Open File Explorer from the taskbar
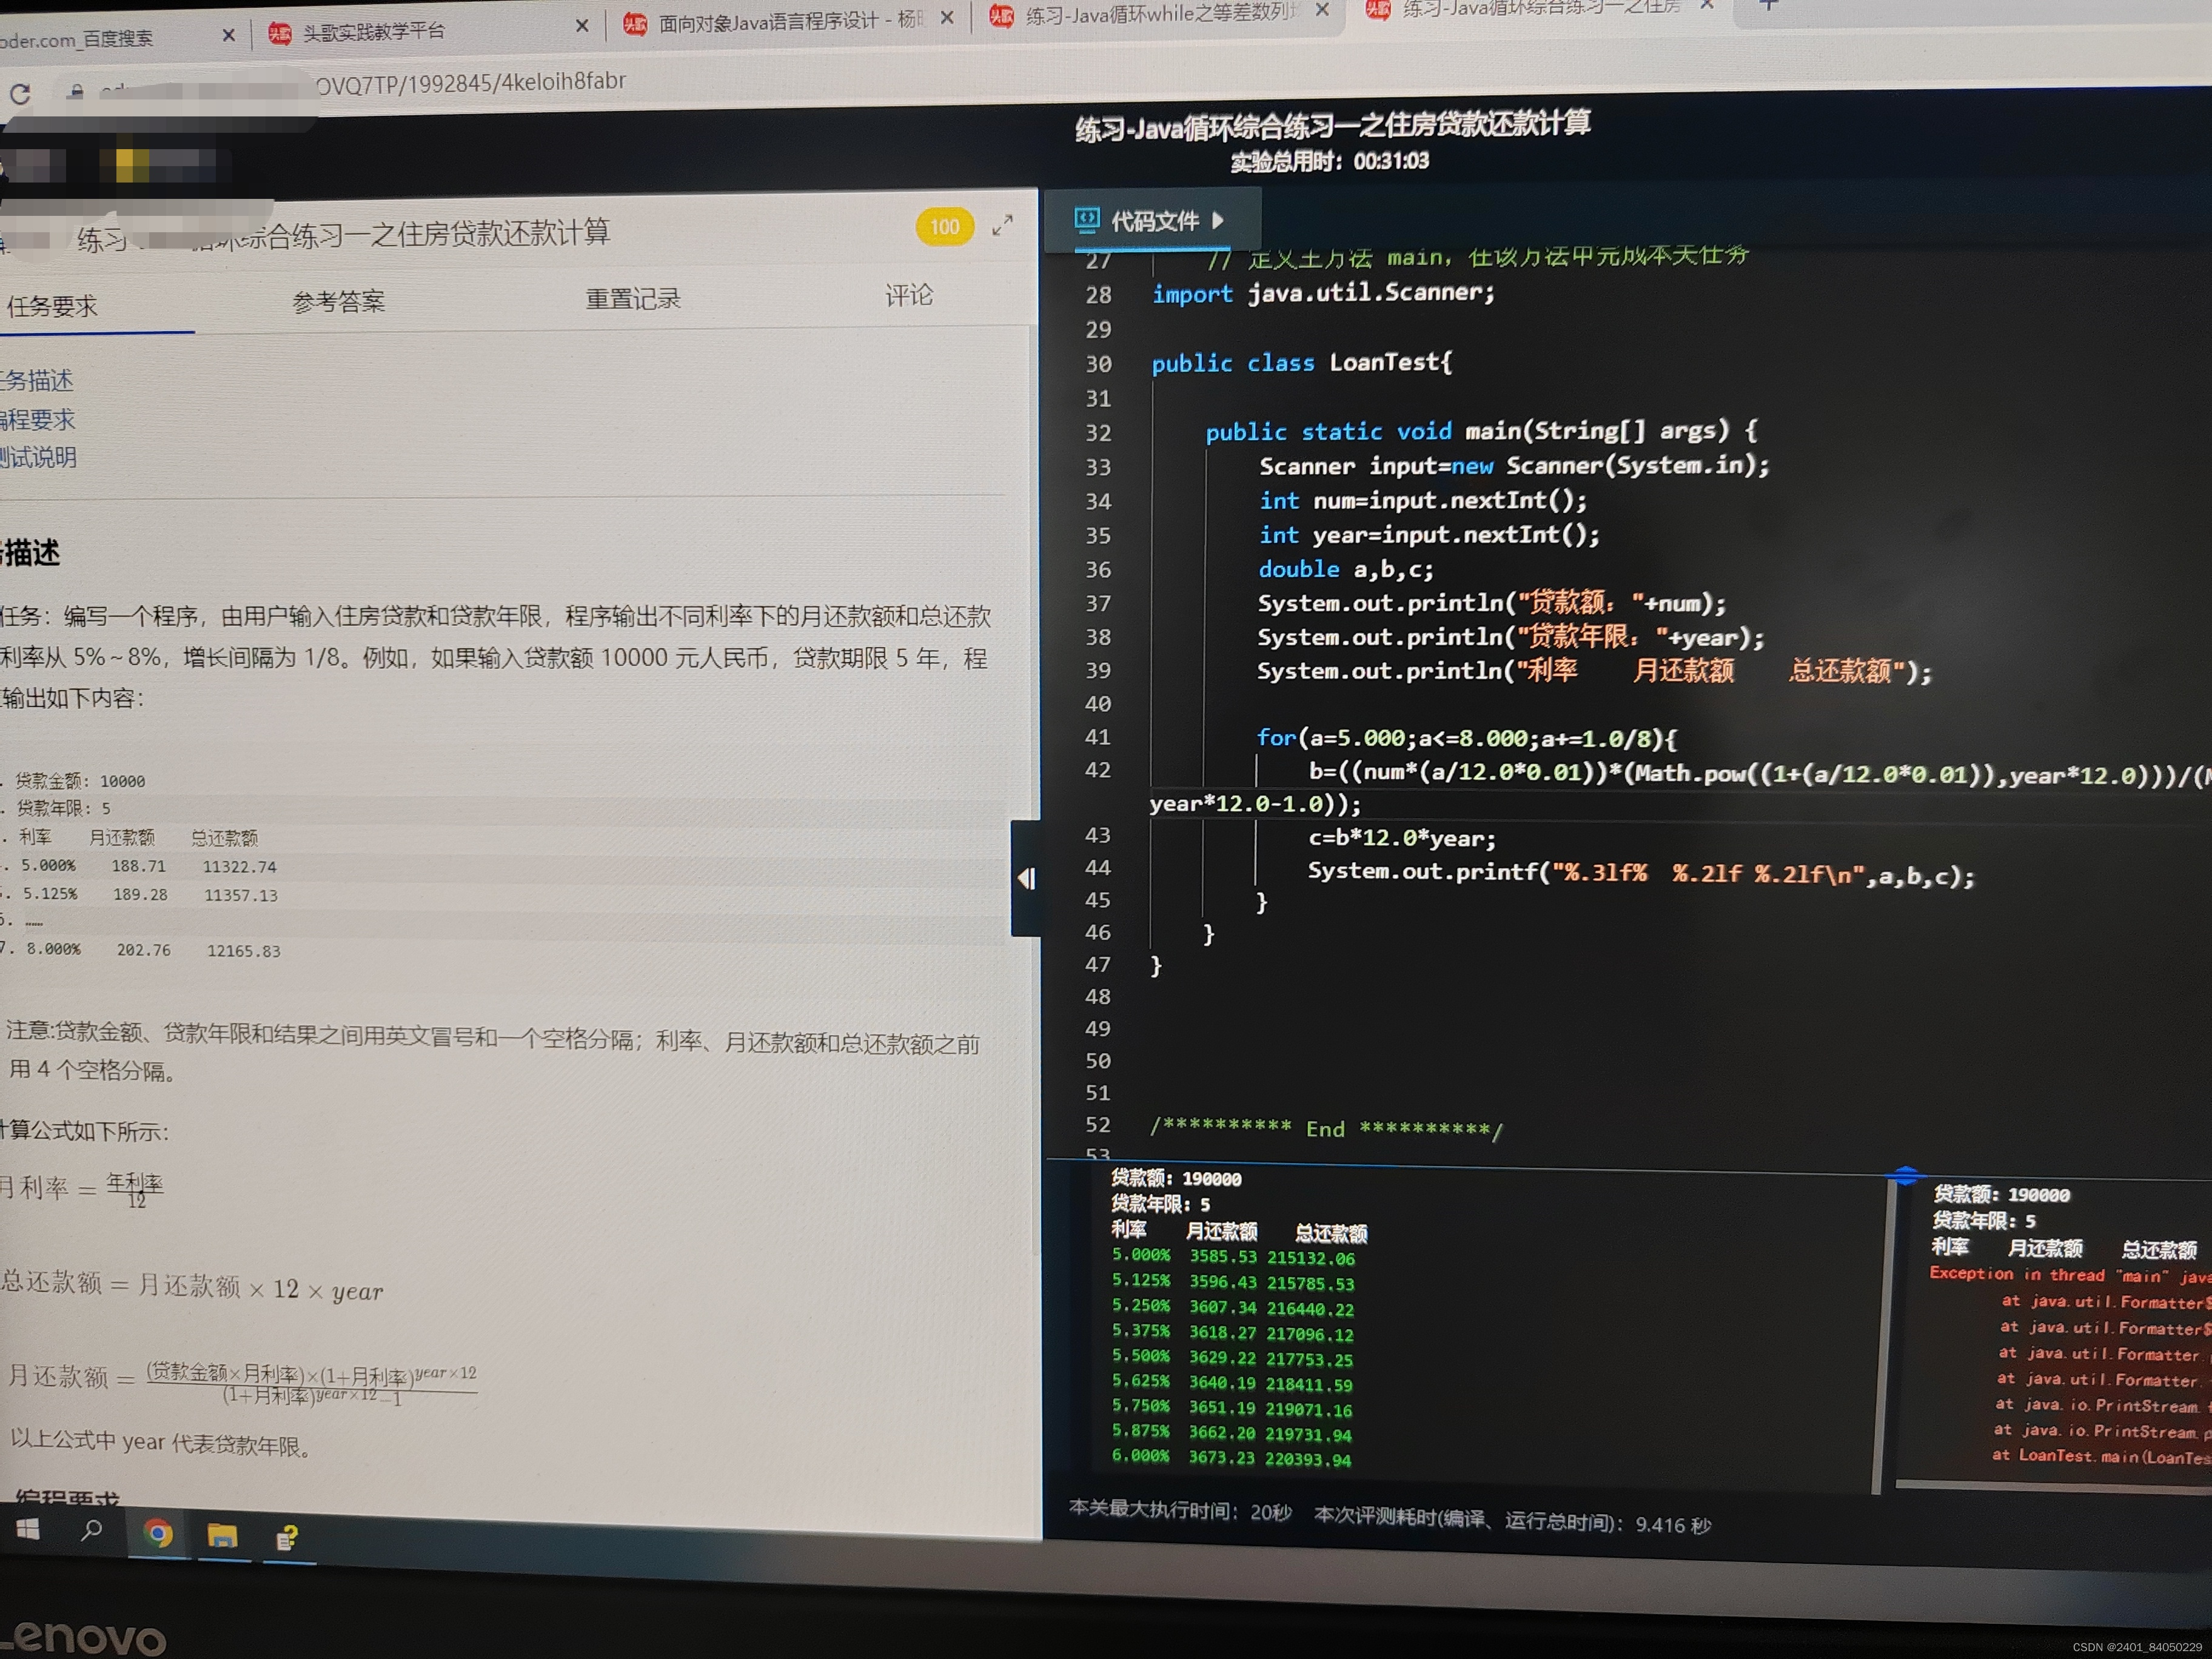 222,1535
